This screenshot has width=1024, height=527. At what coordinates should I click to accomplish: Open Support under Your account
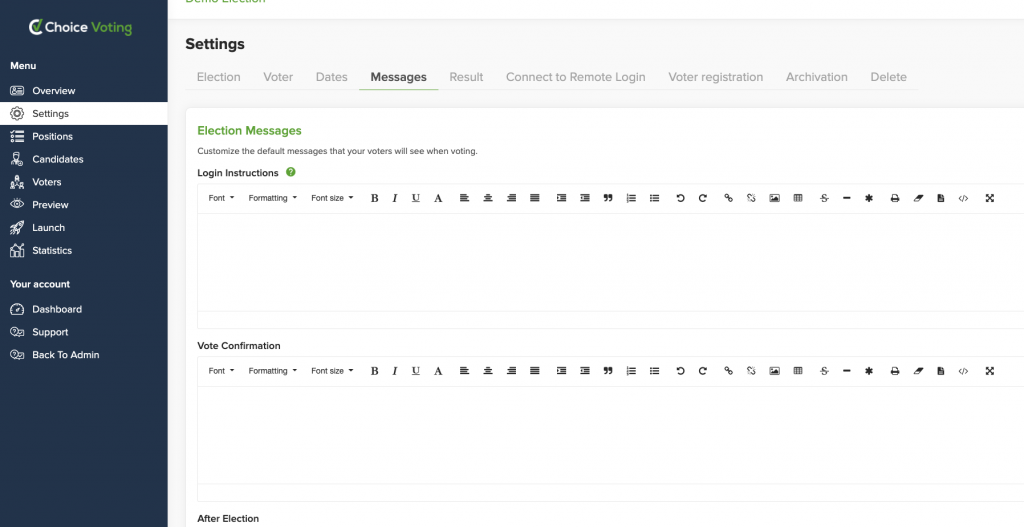click(84, 332)
